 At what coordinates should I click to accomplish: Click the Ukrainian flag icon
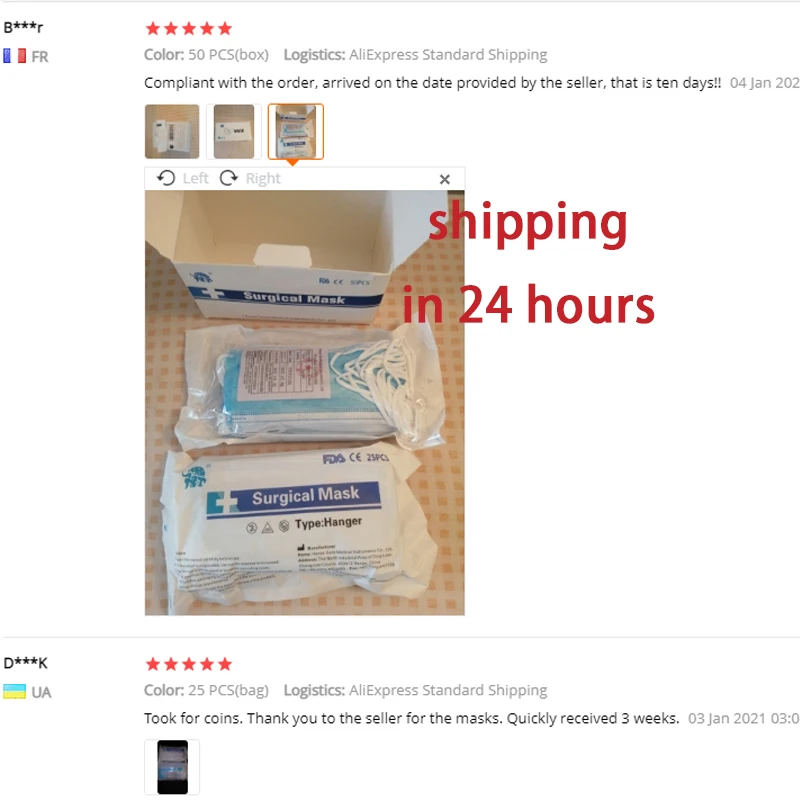point(14,691)
